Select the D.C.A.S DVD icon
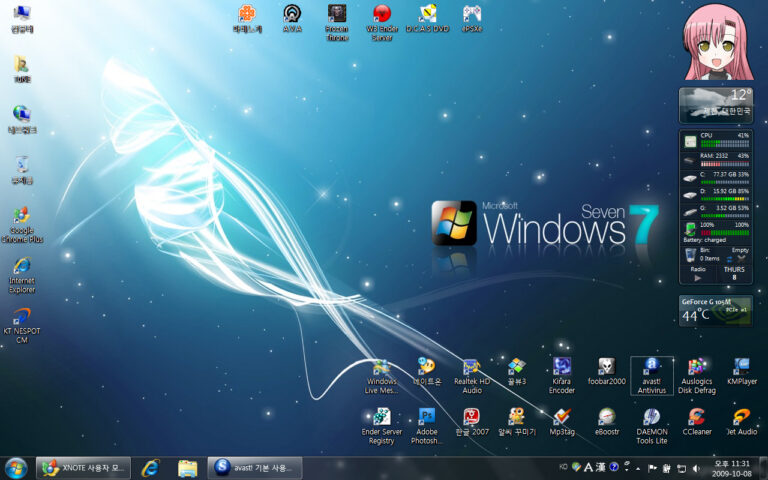 point(428,19)
